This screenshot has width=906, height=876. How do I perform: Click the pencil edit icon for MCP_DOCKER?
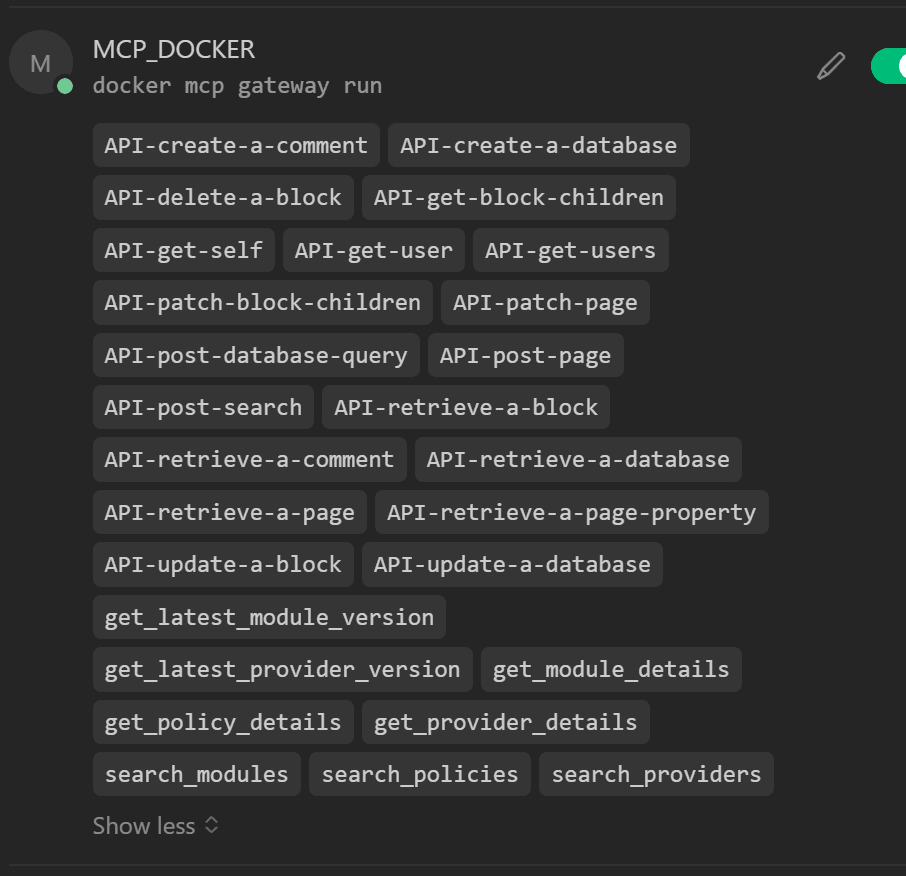tap(830, 67)
